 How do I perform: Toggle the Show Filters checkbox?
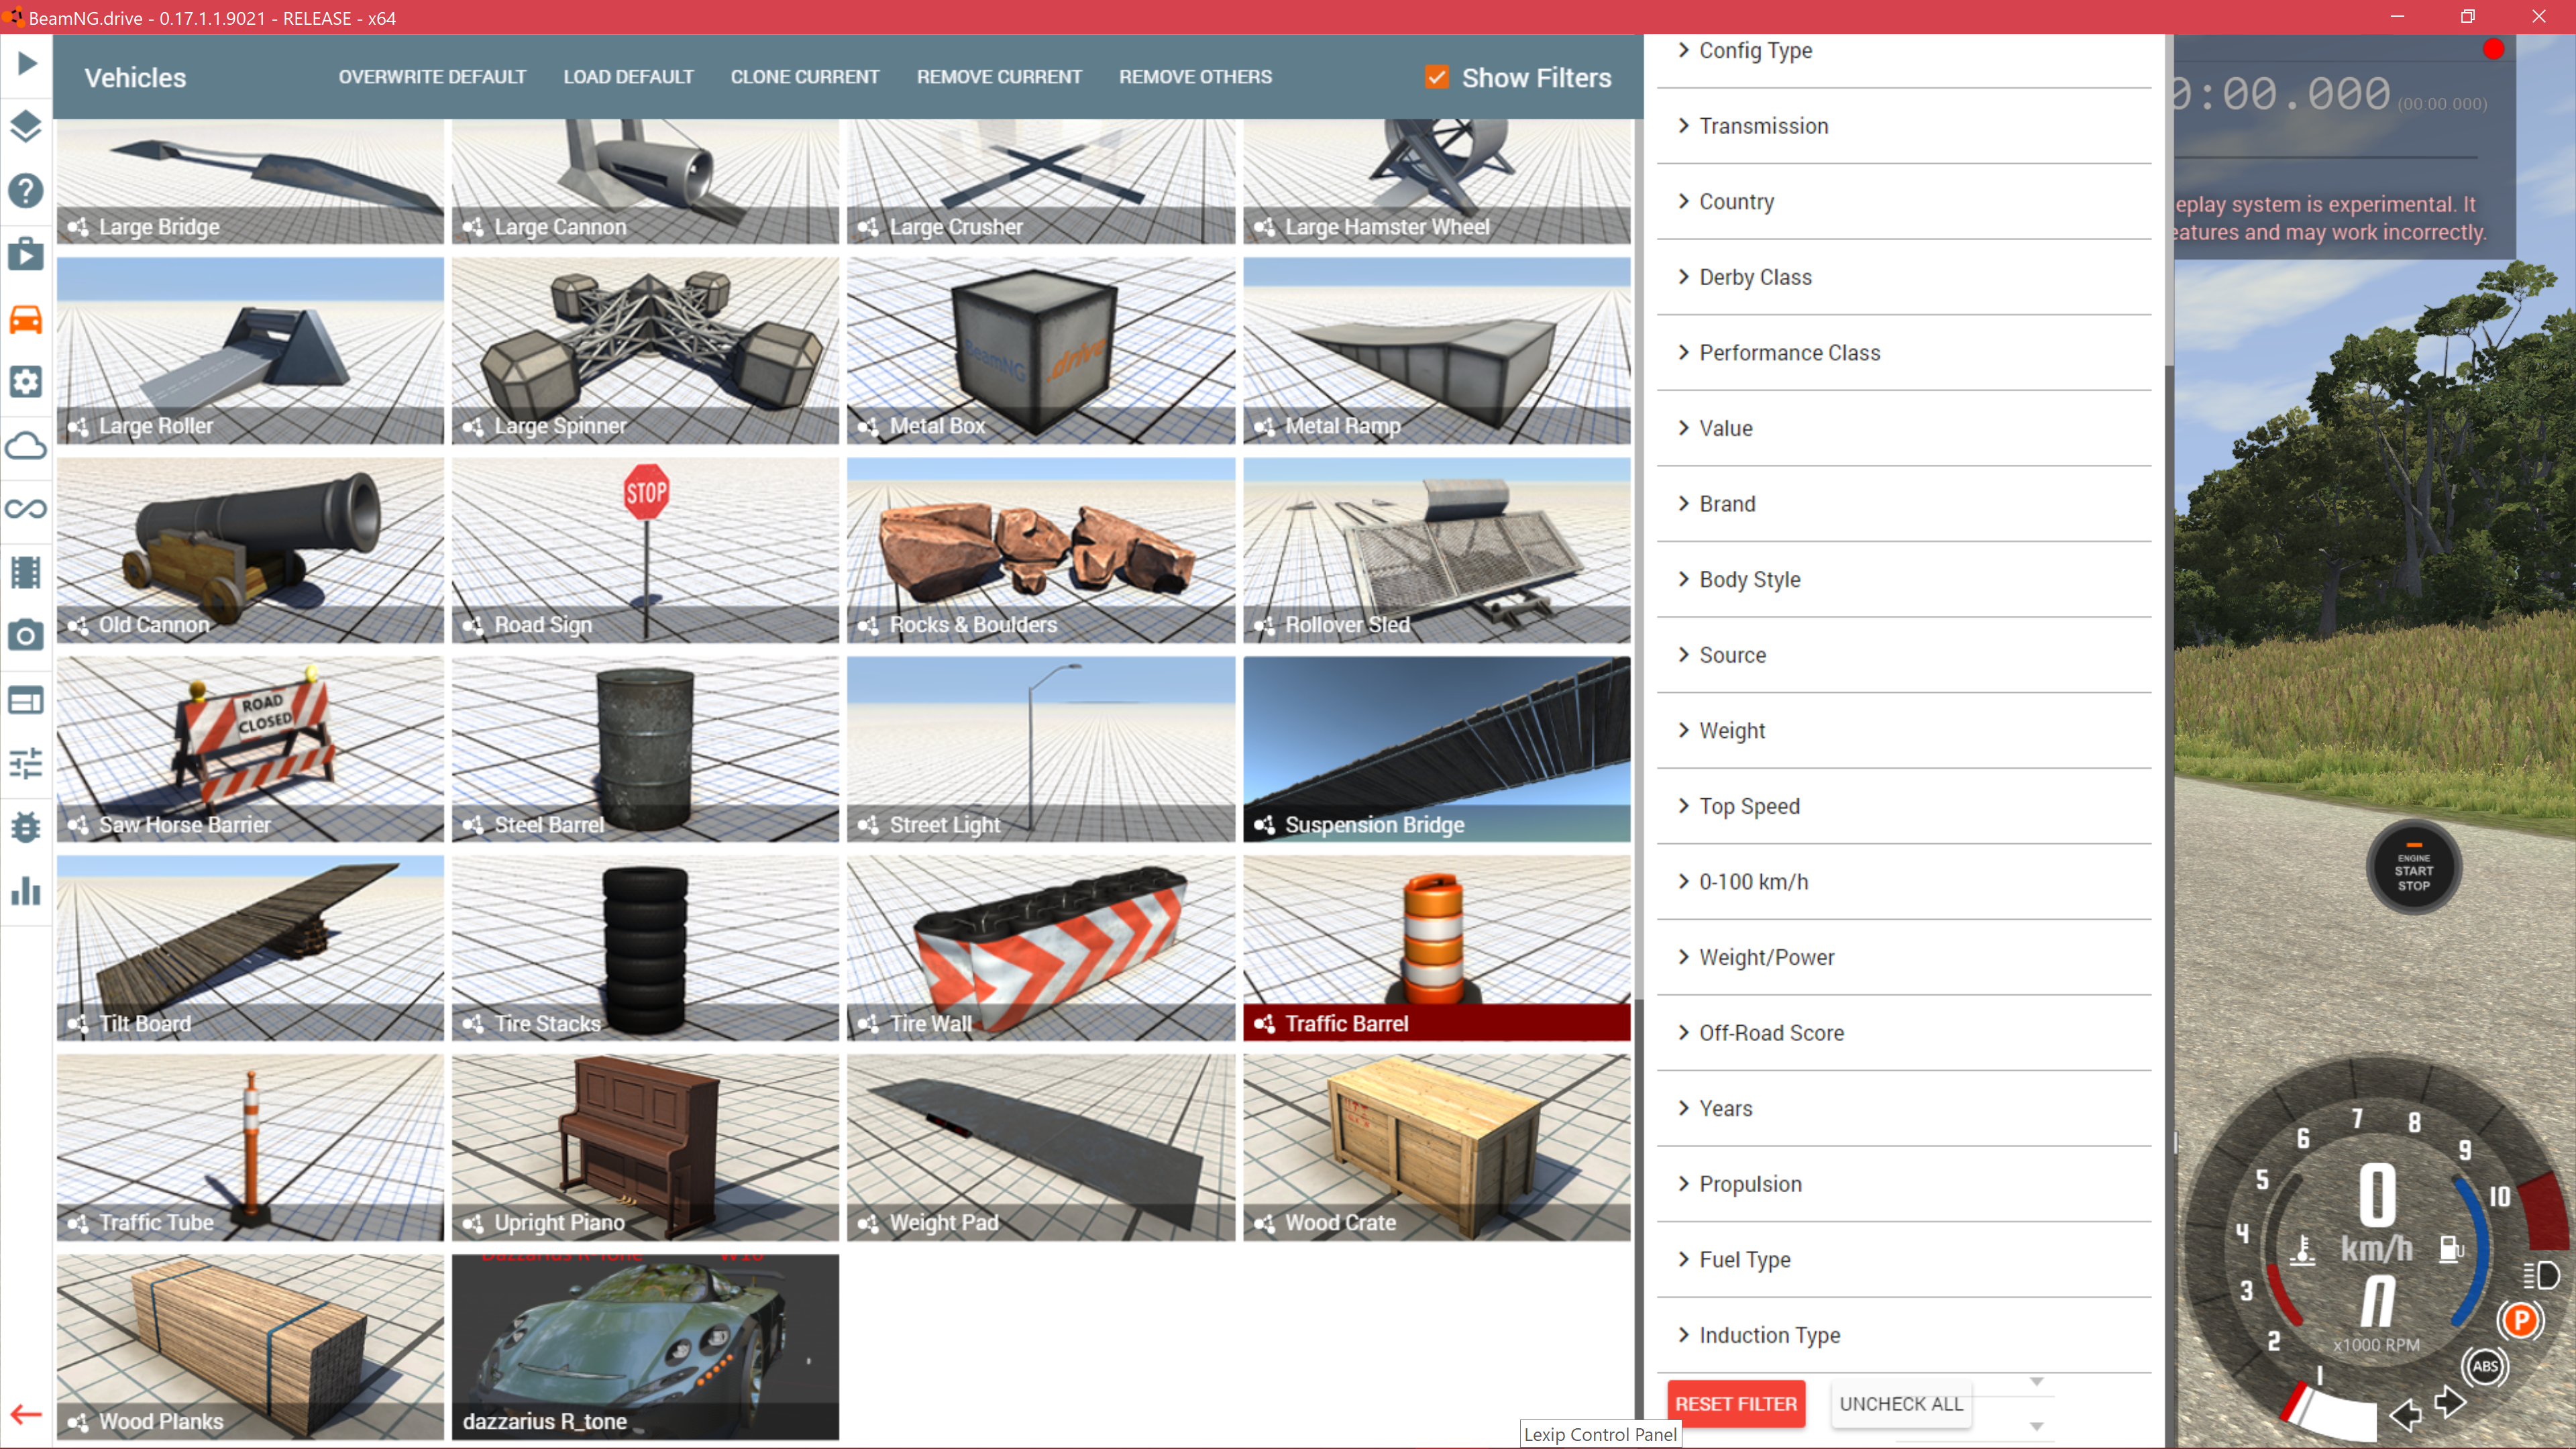tap(1437, 77)
